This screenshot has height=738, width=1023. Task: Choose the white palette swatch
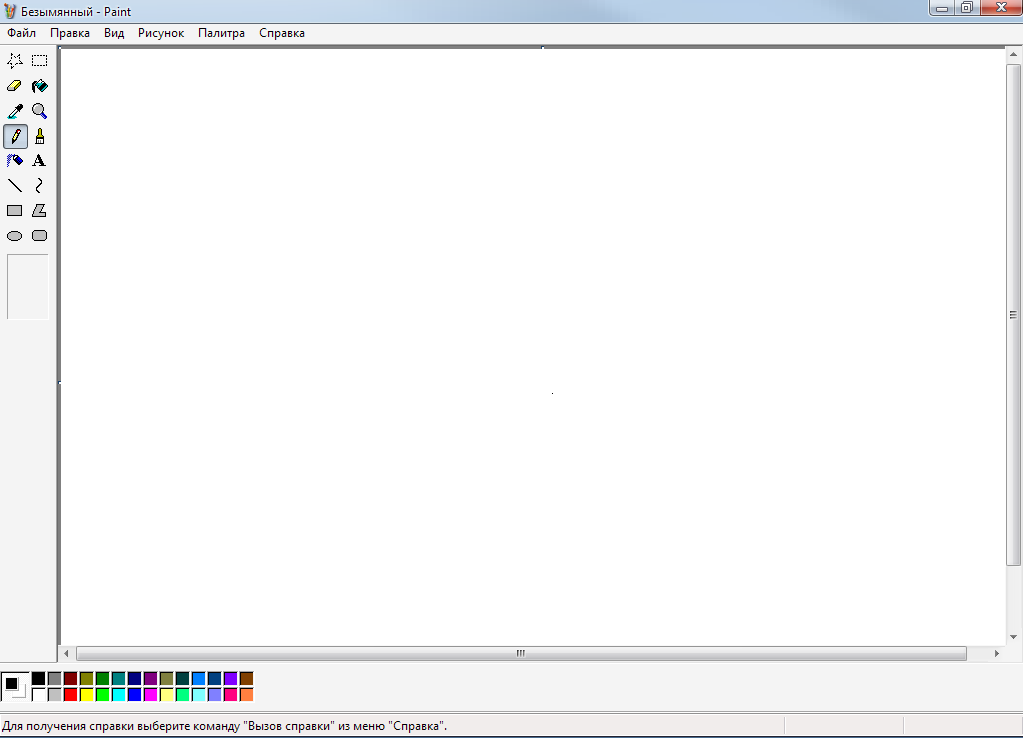(38, 694)
